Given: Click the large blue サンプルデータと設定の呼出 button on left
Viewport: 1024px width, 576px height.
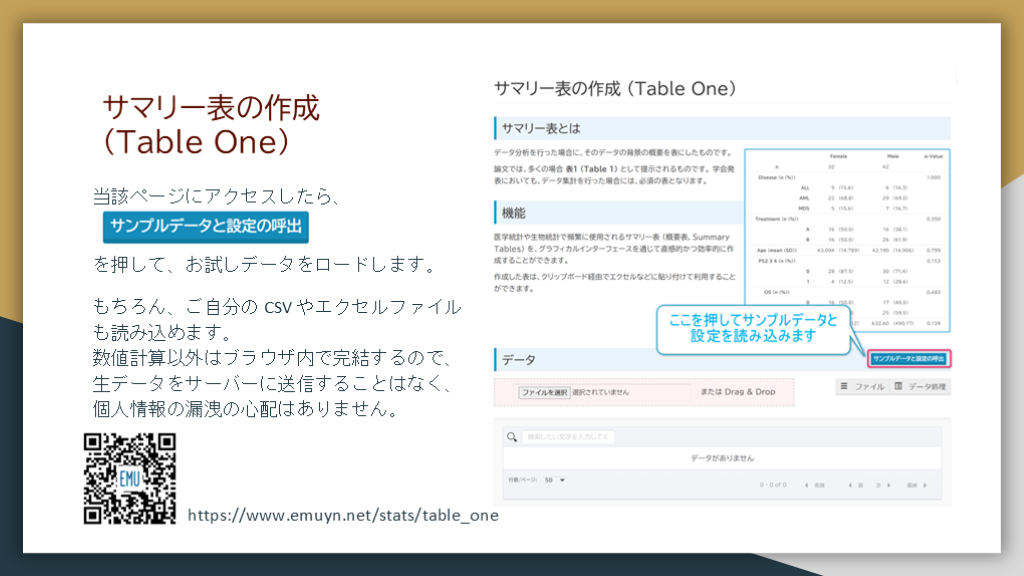Looking at the screenshot, I should [x=206, y=226].
